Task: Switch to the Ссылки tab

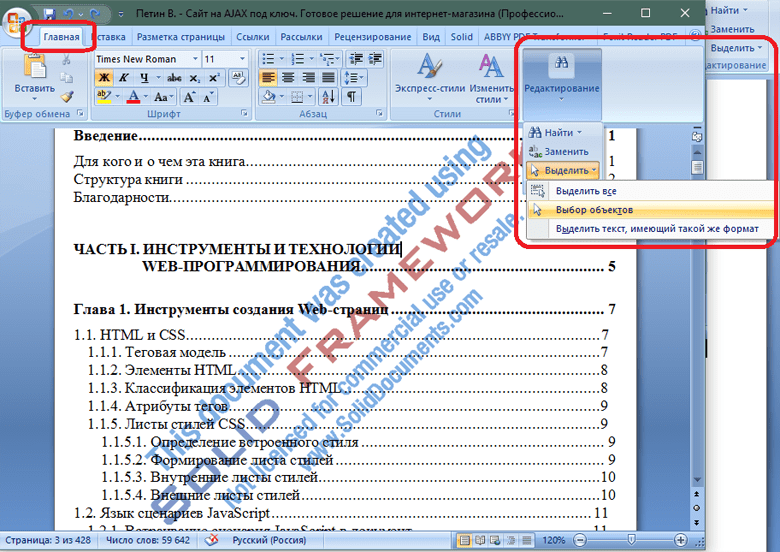Action: pos(253,37)
